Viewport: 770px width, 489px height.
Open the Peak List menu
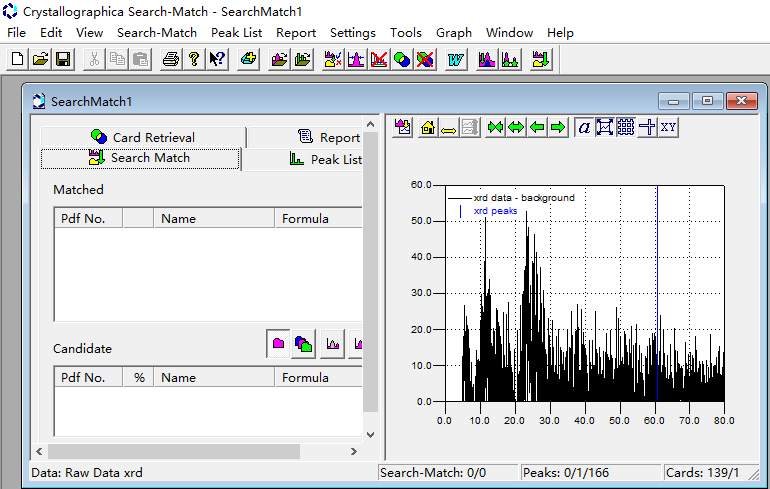click(236, 32)
